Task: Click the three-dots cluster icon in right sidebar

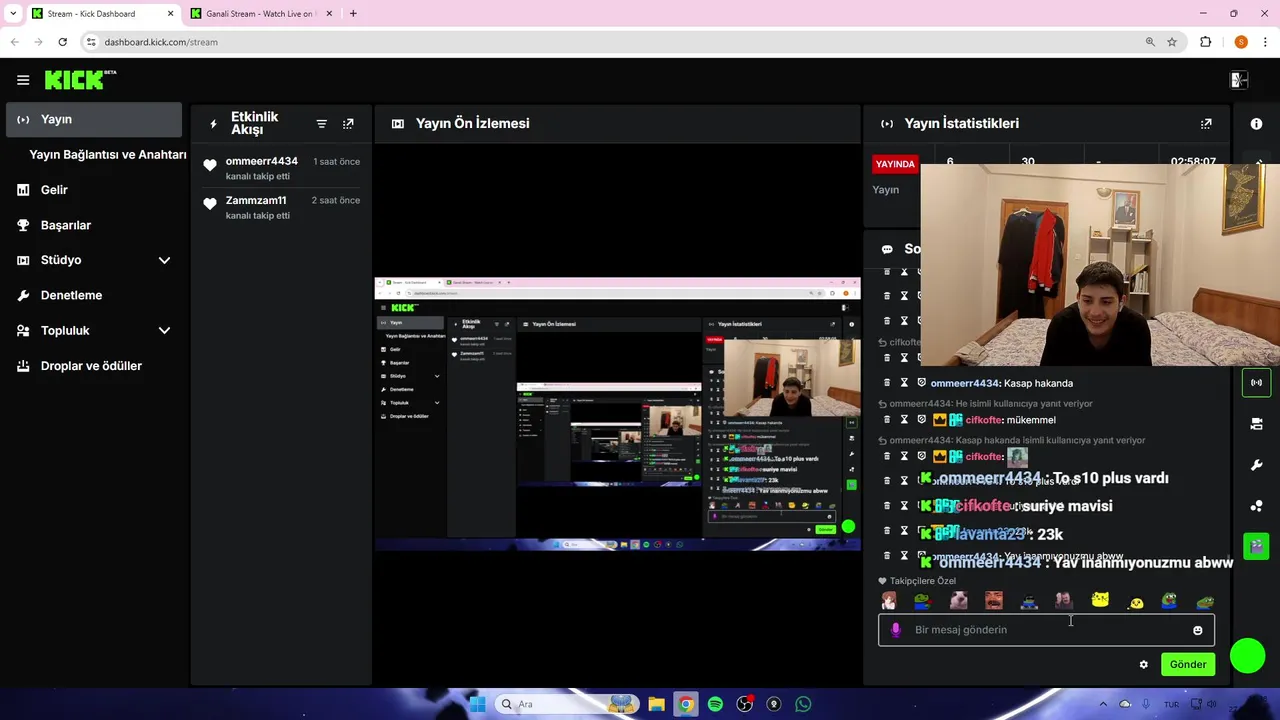Action: [1256, 506]
